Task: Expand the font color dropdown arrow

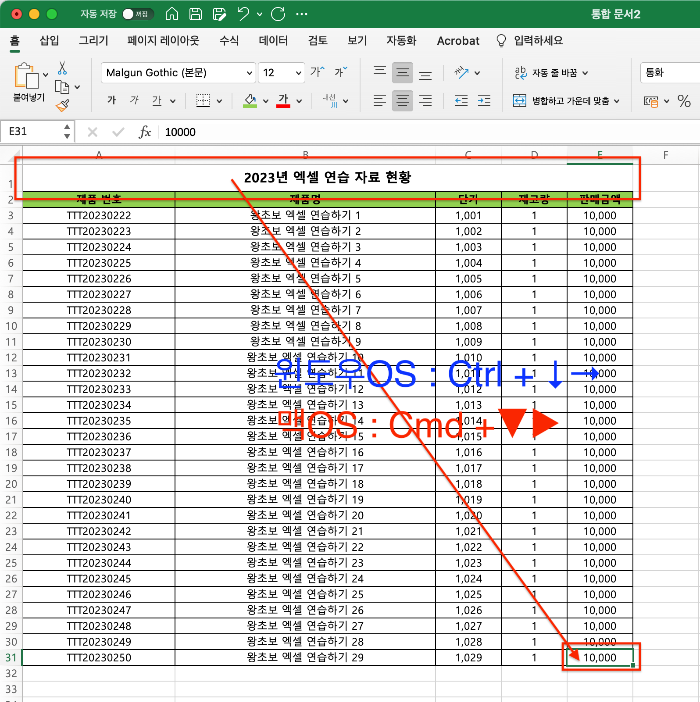Action: tap(299, 101)
